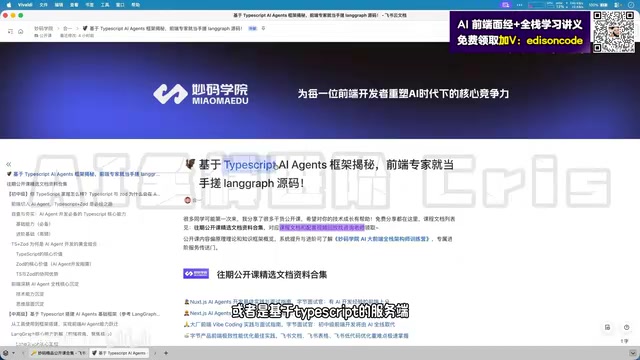Open the Feishu home icon
This screenshot has height=360, width=640.
click(x=20, y=31)
